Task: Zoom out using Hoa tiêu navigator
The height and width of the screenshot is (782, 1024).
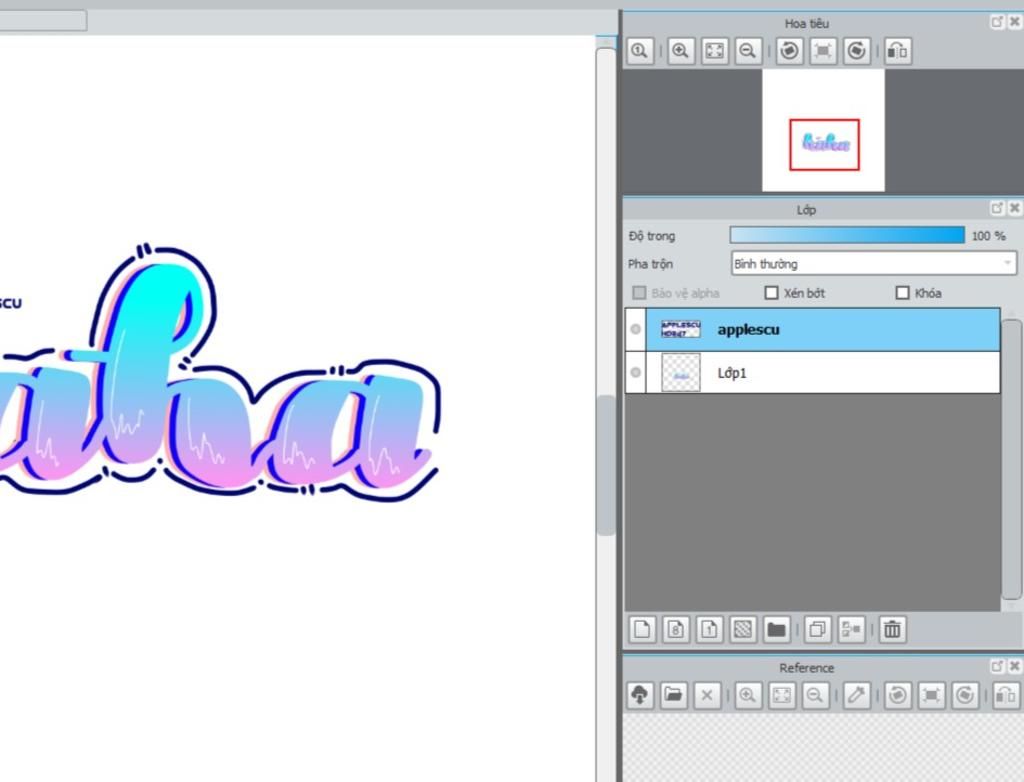Action: (x=748, y=51)
